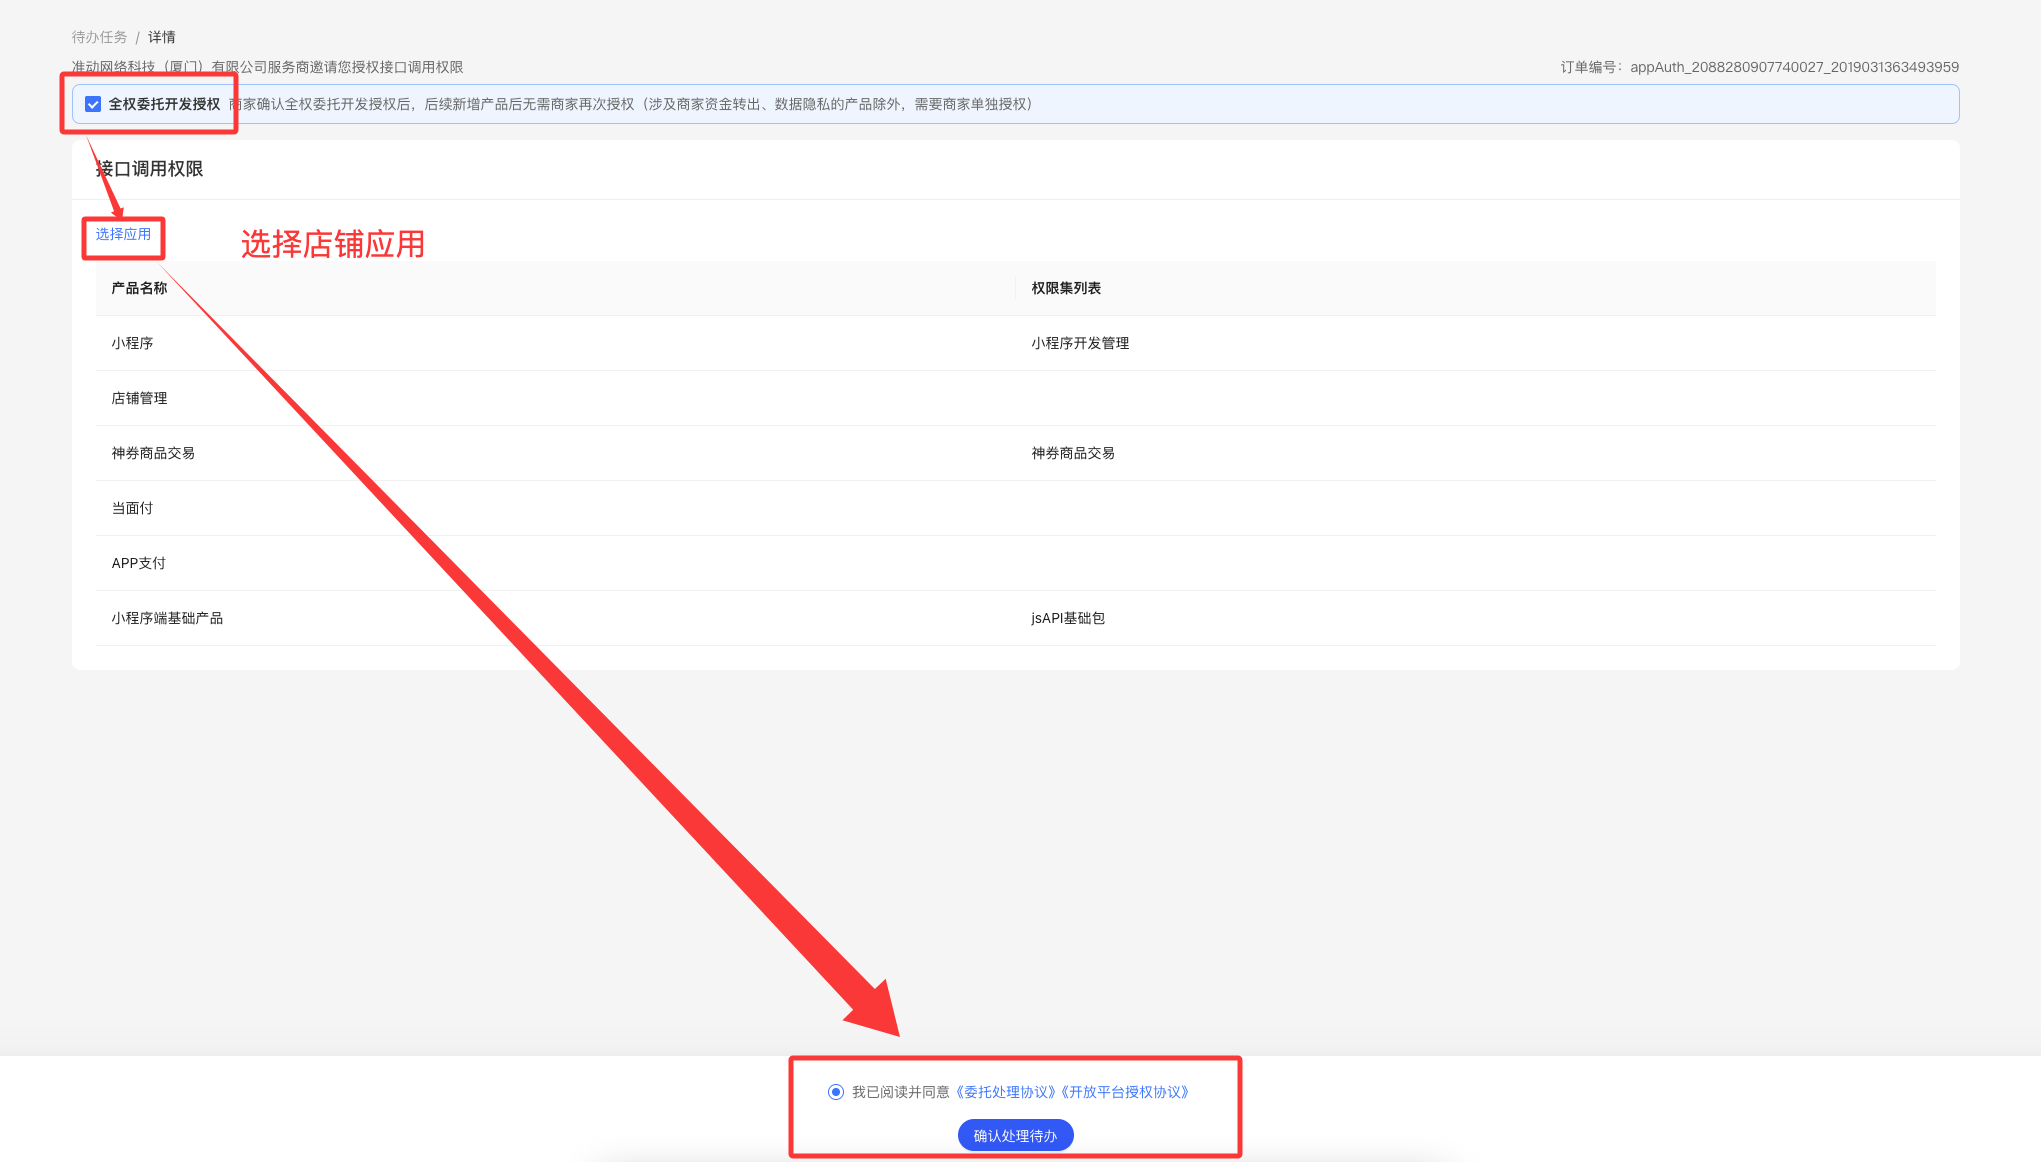Select the 店铺管理 product row
This screenshot has height=1162, width=2041.
coord(139,398)
